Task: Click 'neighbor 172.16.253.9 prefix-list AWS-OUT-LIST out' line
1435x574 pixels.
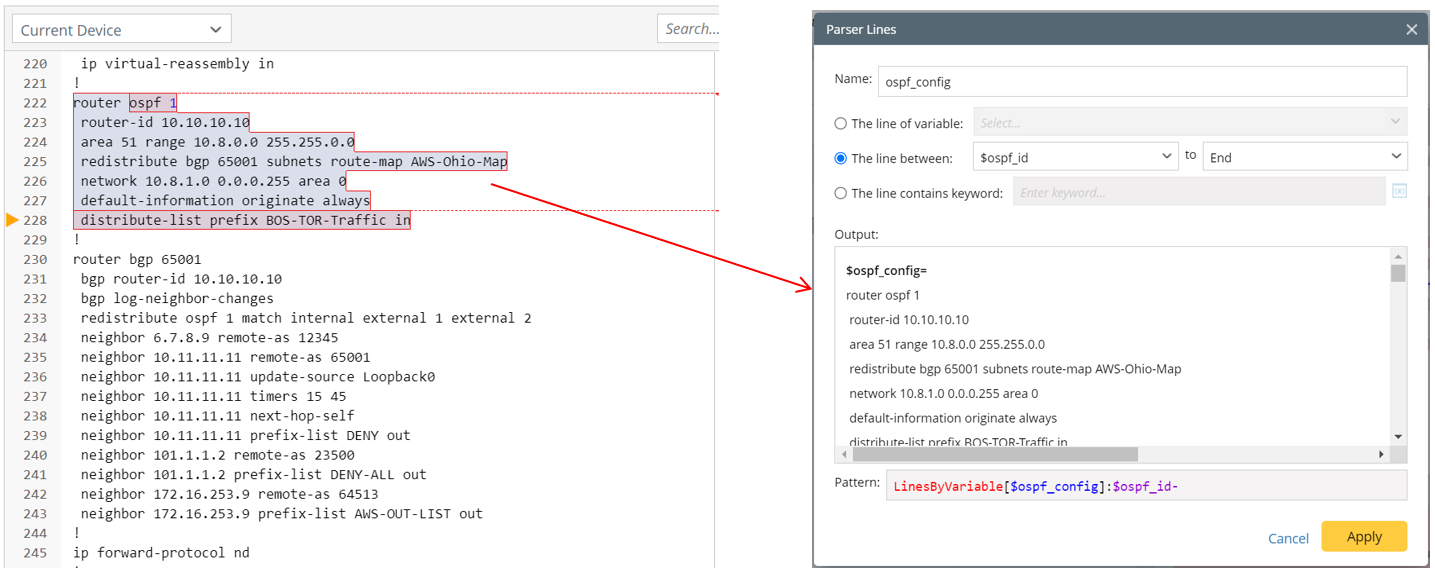Action: point(282,514)
